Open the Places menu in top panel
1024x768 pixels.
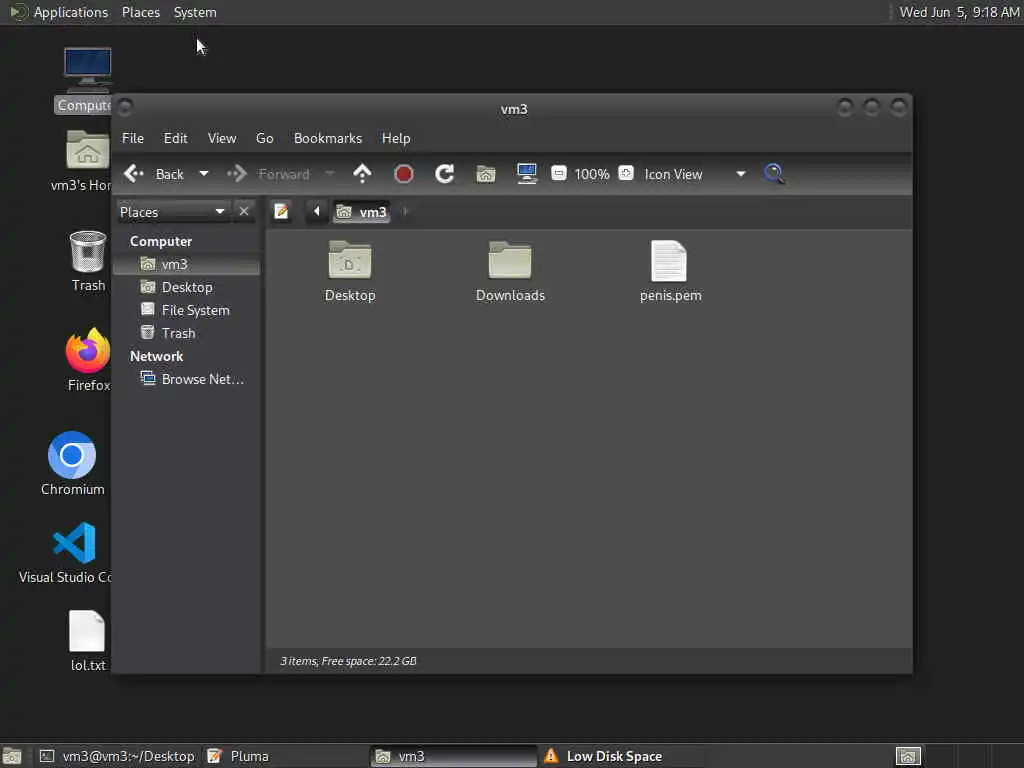140,12
